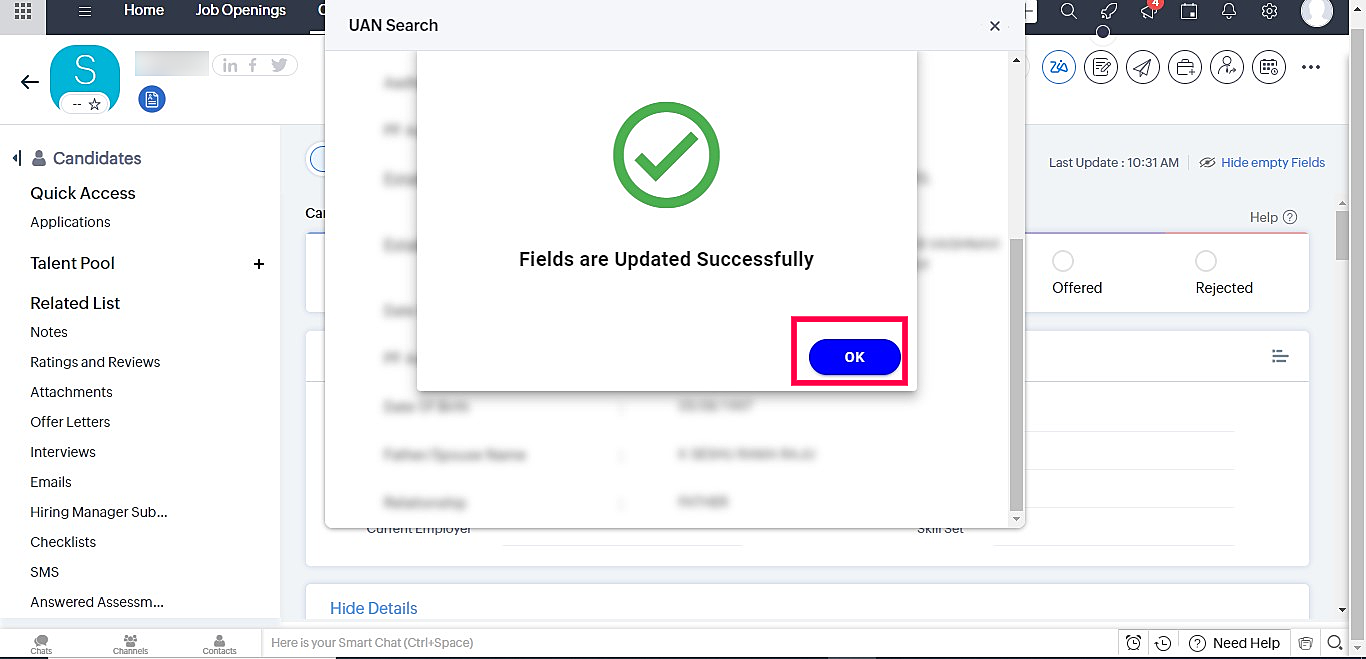
Task: Collapse the Candidates sidebar panel
Action: click(17, 158)
